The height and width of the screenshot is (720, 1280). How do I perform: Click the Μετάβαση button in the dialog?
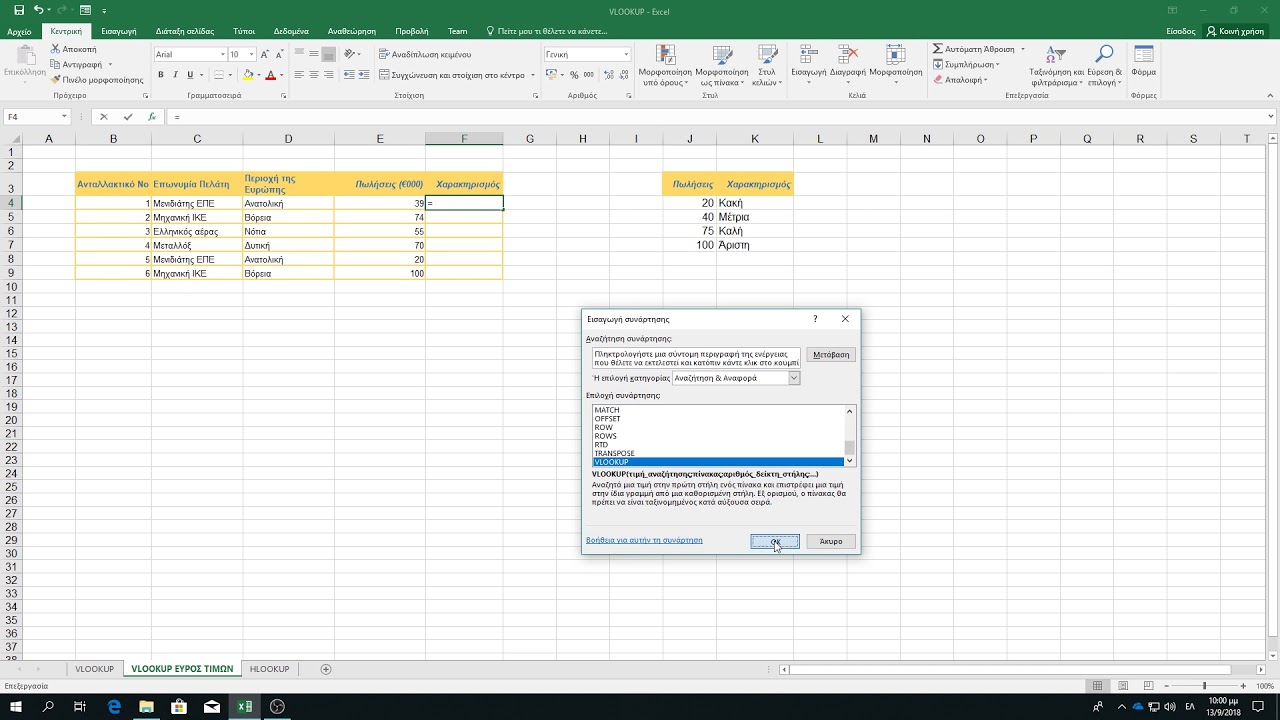(x=831, y=355)
